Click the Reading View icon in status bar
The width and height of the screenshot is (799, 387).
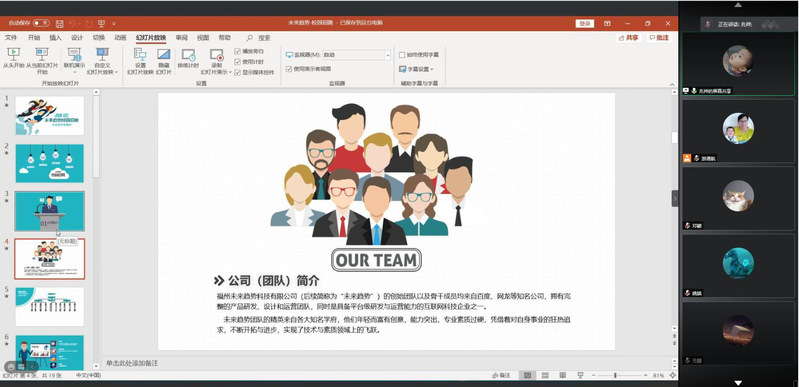[563, 375]
